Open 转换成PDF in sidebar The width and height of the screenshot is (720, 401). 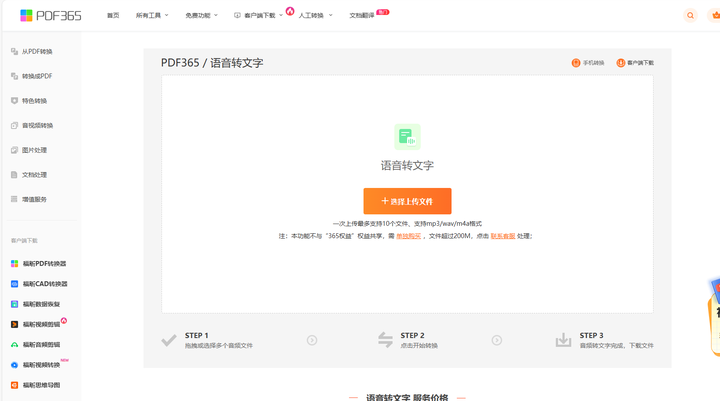[37, 76]
